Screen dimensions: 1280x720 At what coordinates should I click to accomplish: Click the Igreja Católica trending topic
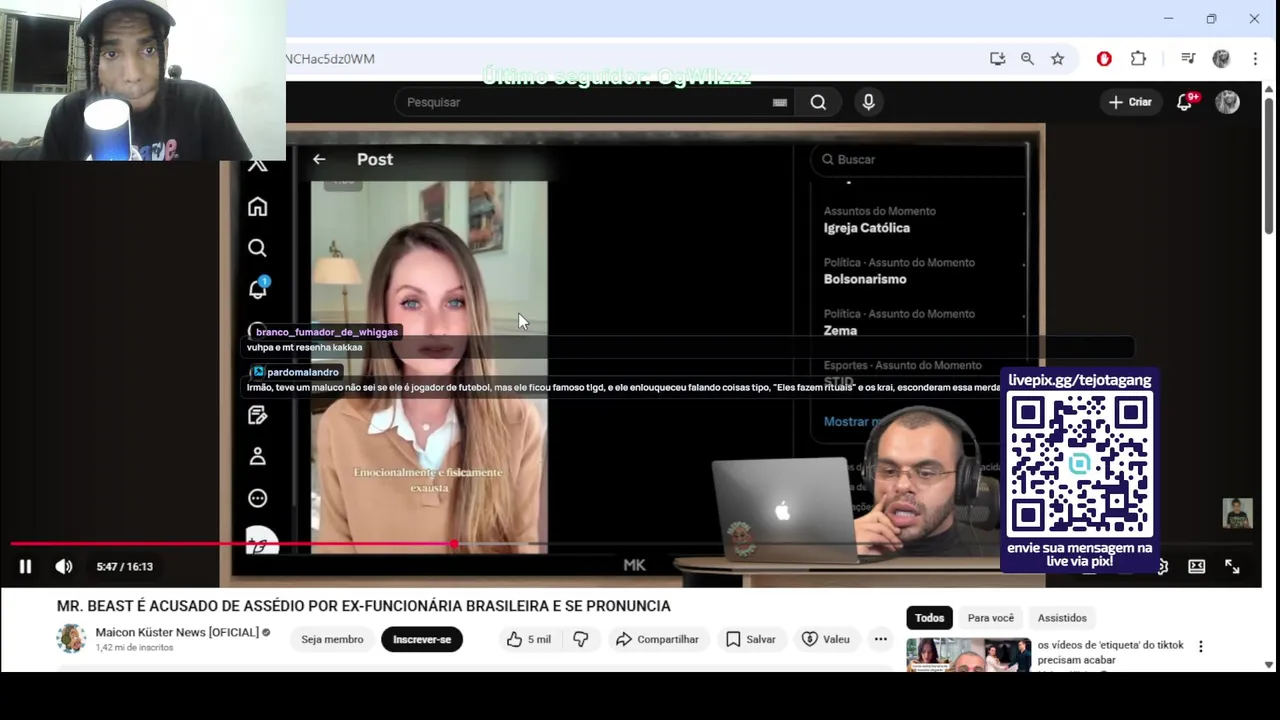coord(867,228)
